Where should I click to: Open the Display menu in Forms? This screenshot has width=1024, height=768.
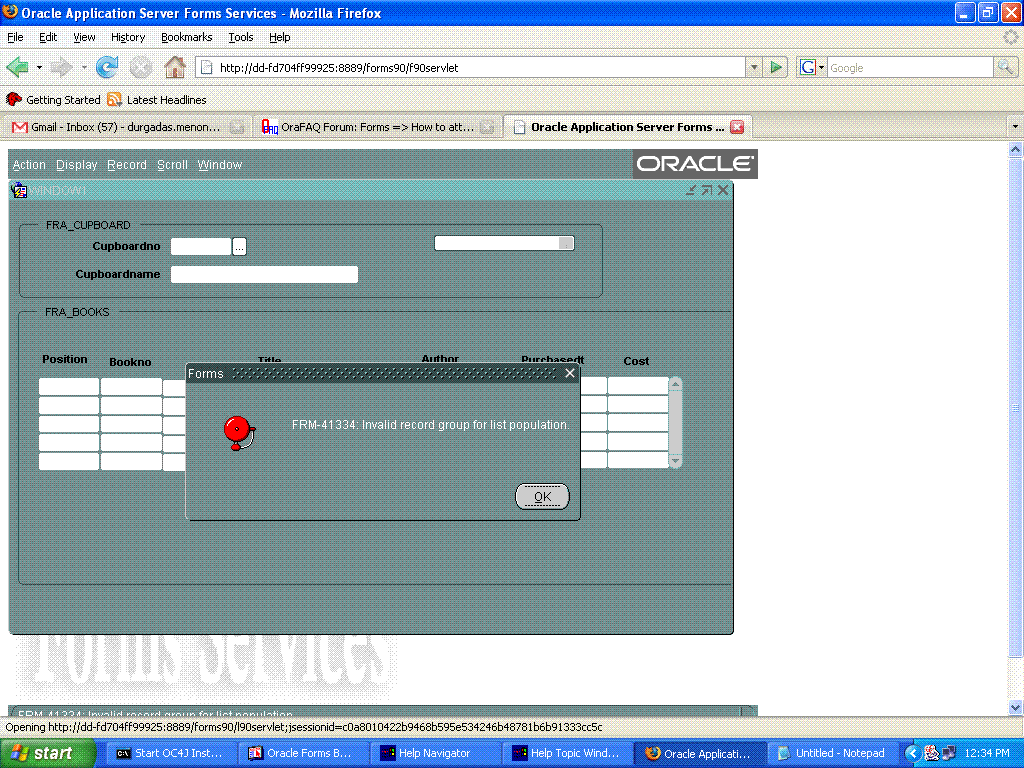(76, 165)
